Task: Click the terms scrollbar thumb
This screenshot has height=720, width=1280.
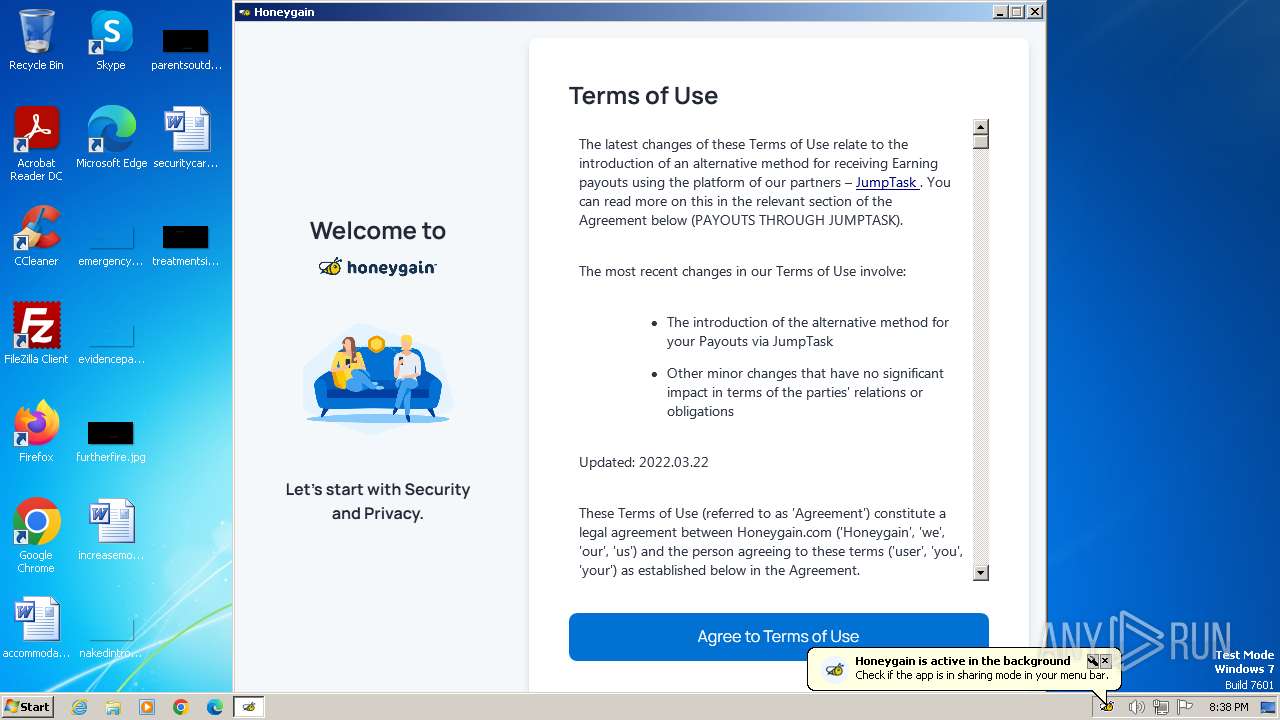Action: [x=981, y=142]
